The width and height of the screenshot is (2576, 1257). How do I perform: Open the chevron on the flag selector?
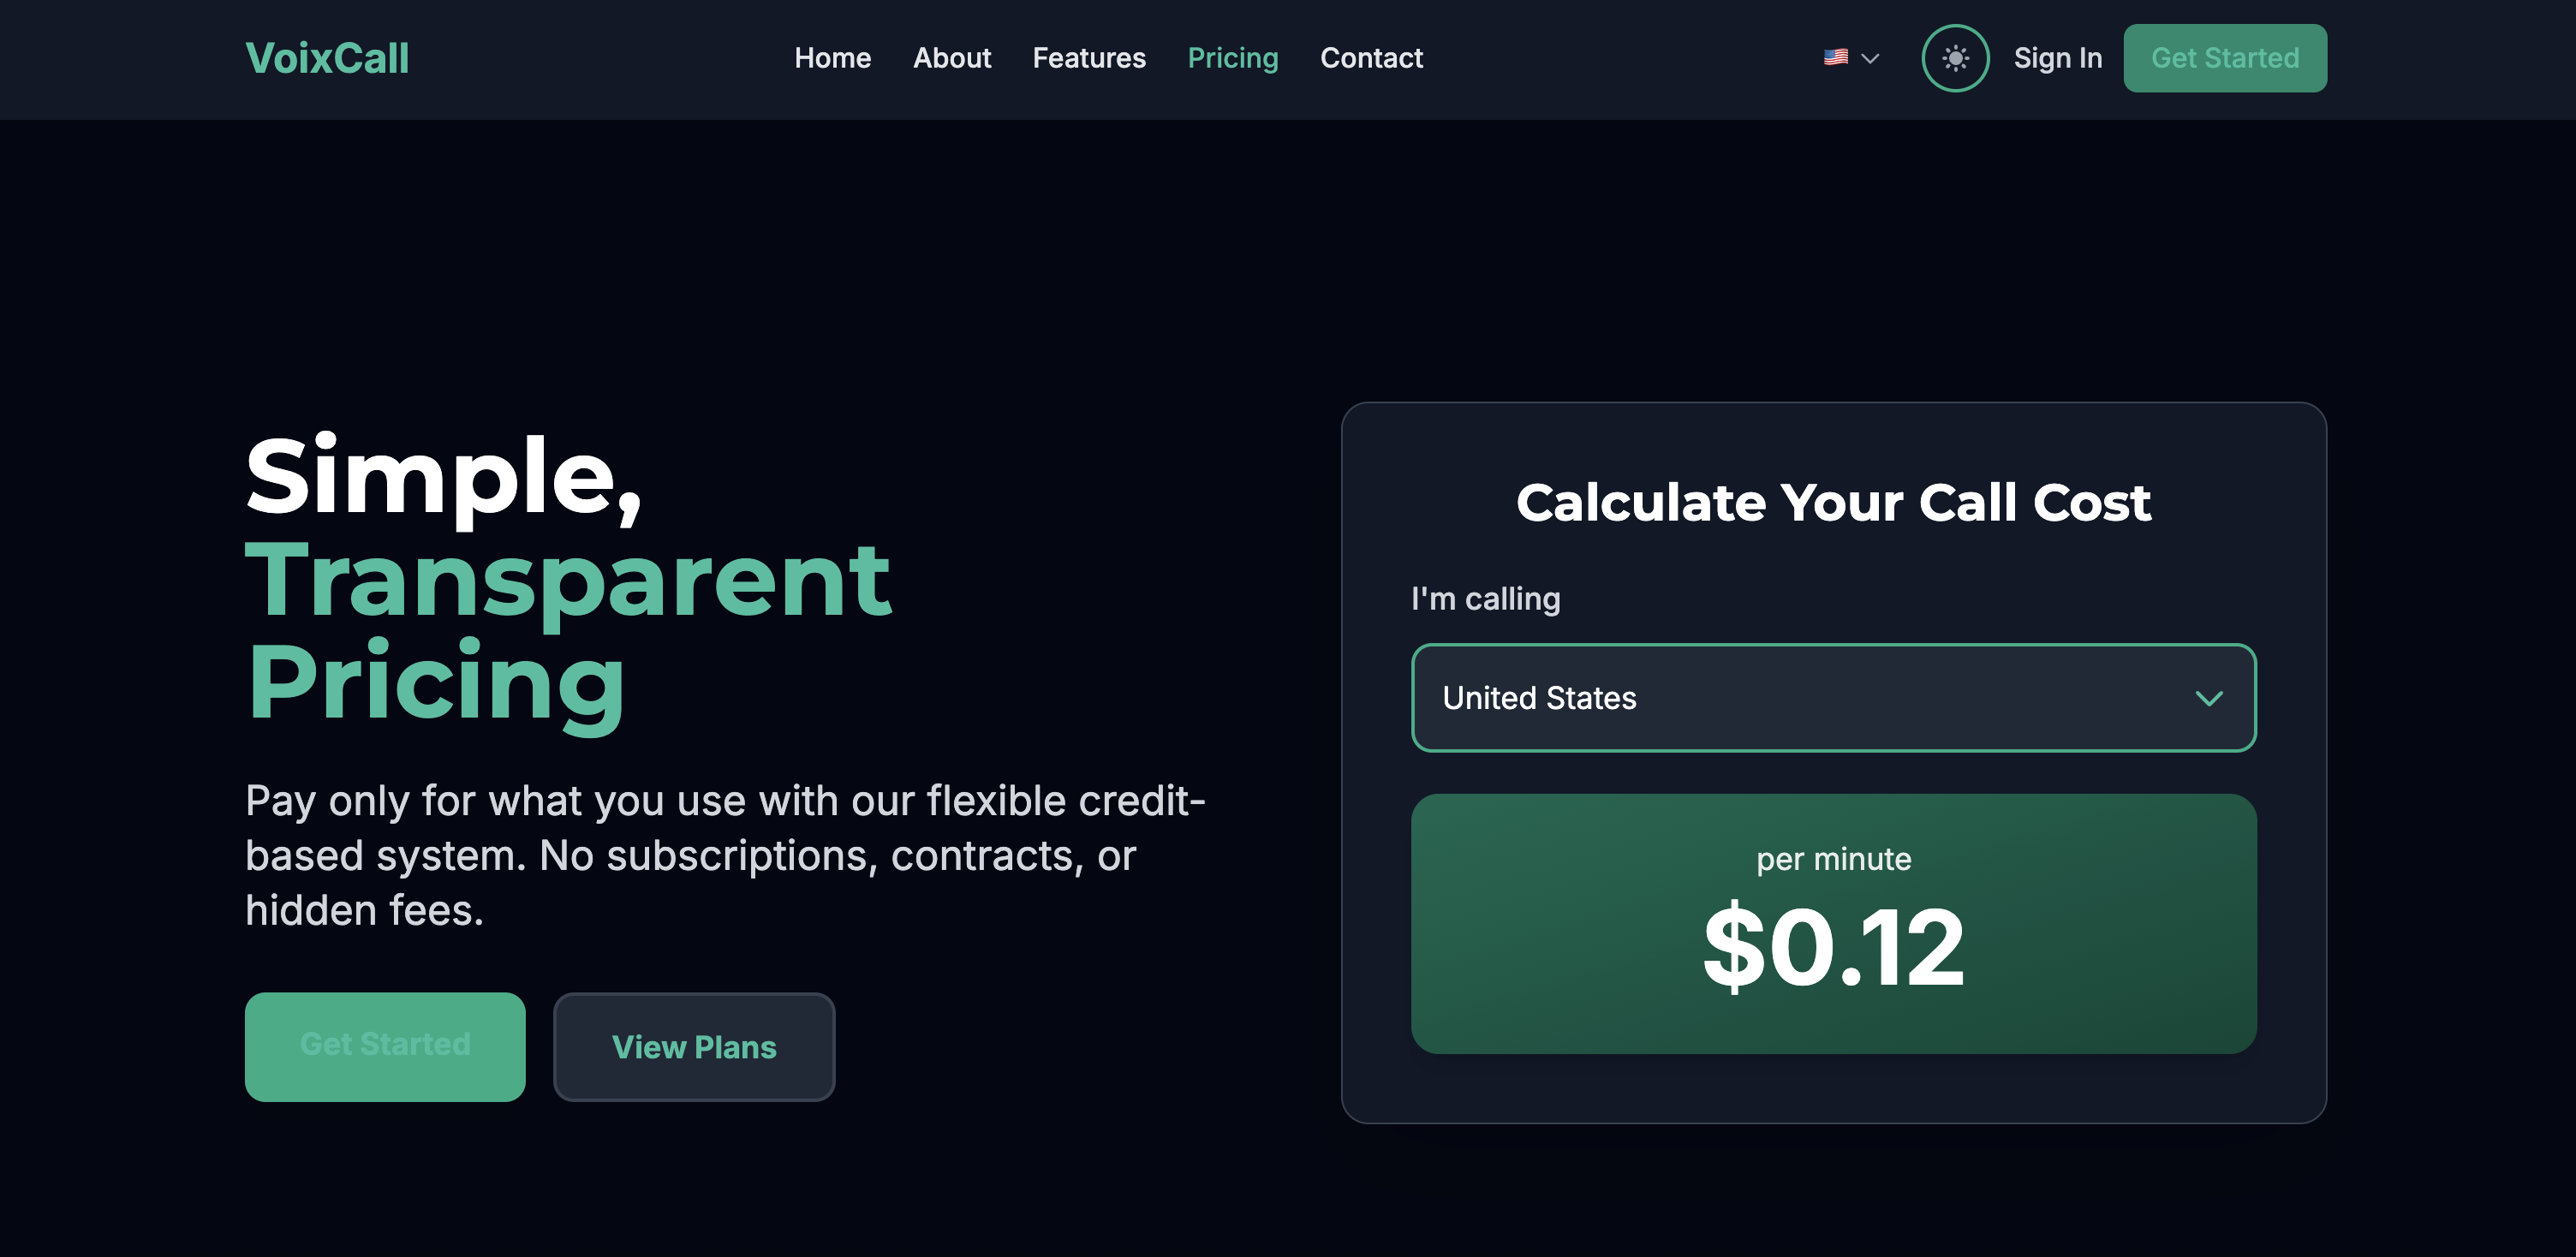click(1871, 58)
